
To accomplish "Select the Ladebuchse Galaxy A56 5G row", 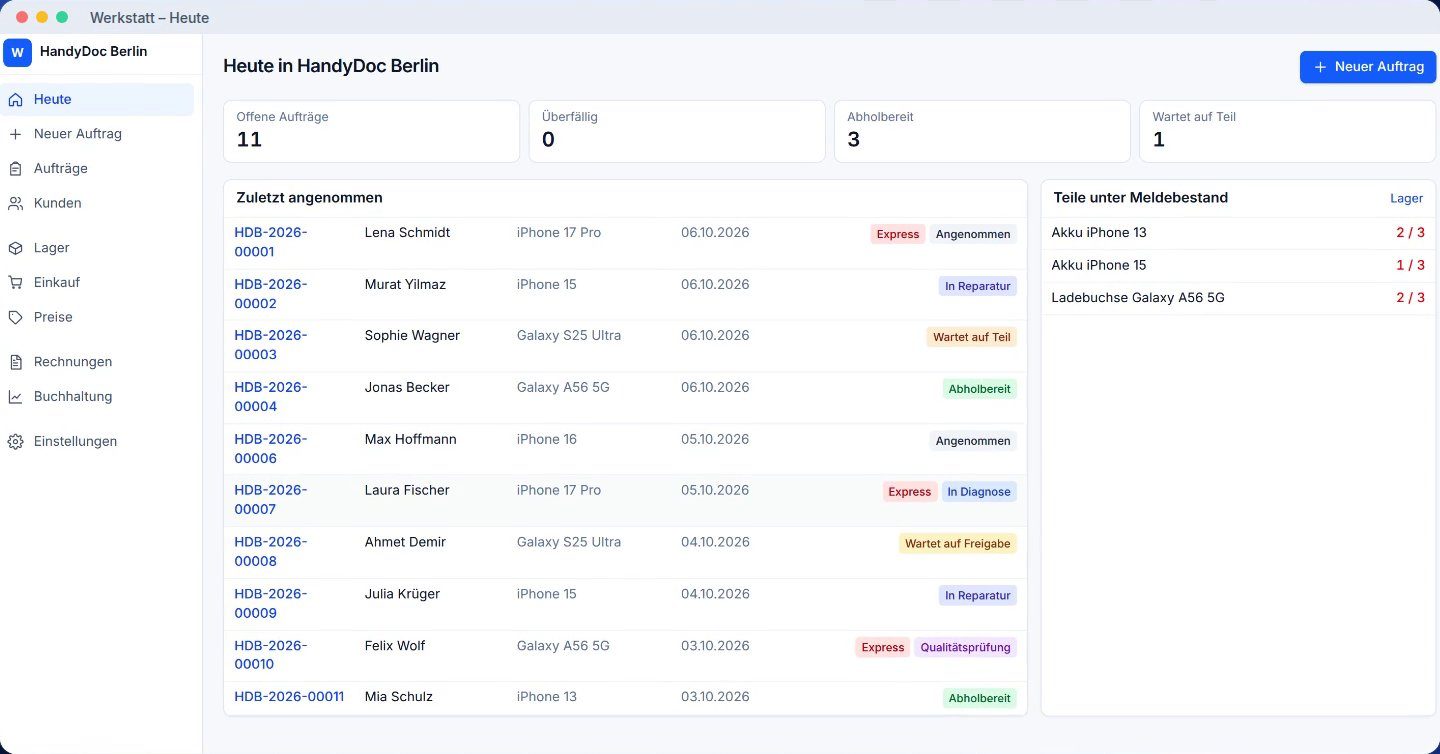I will click(1238, 298).
